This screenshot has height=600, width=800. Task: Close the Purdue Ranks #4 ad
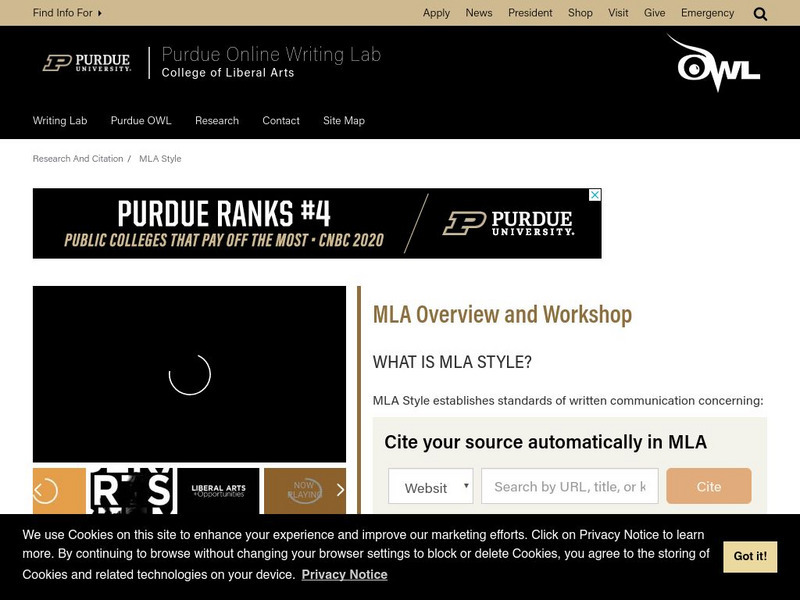[x=595, y=195]
